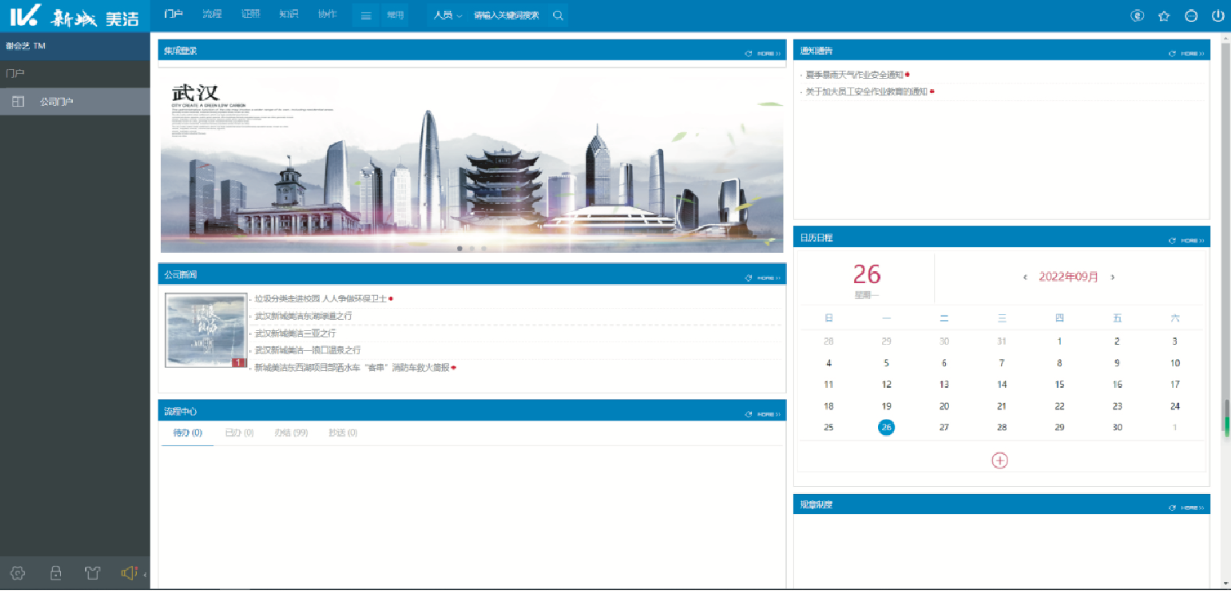This screenshot has height=591, width=1231.
Task: Click the search magnifier icon
Action: click(558, 16)
